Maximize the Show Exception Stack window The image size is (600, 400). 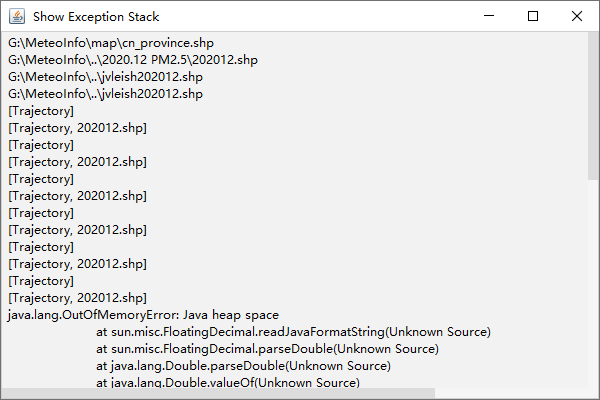[533, 16]
